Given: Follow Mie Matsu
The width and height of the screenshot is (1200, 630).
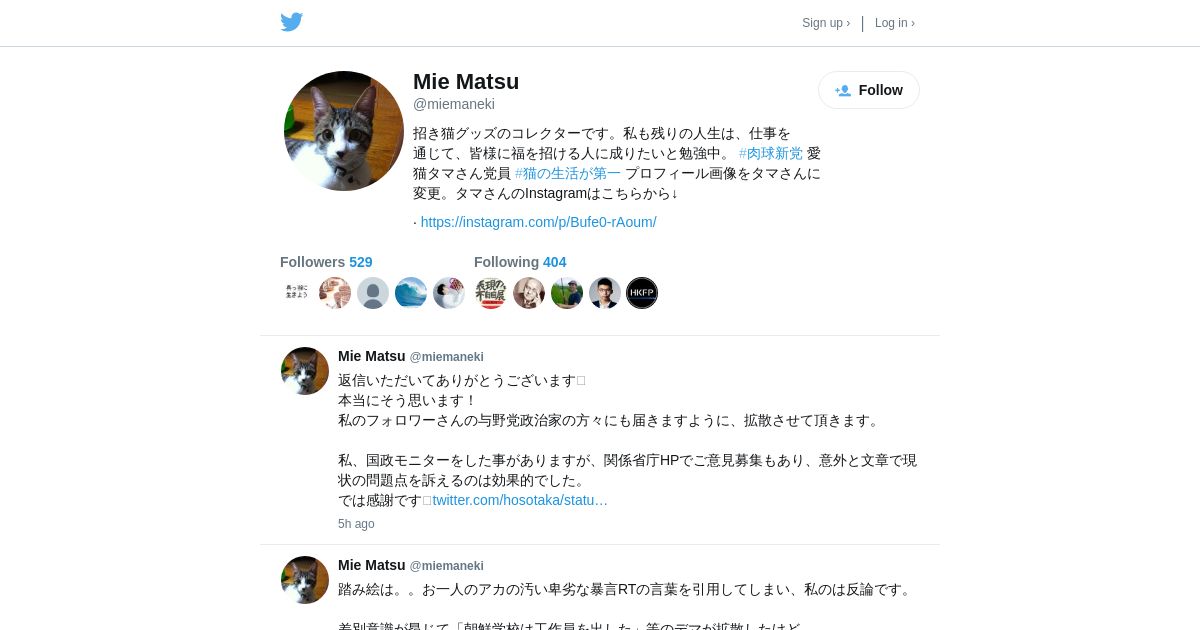Looking at the screenshot, I should [x=869, y=90].
